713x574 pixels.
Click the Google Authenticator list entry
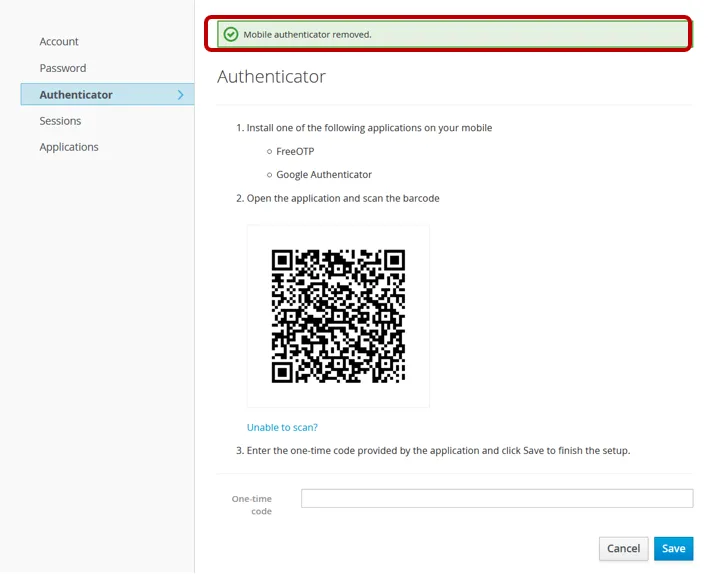click(324, 175)
